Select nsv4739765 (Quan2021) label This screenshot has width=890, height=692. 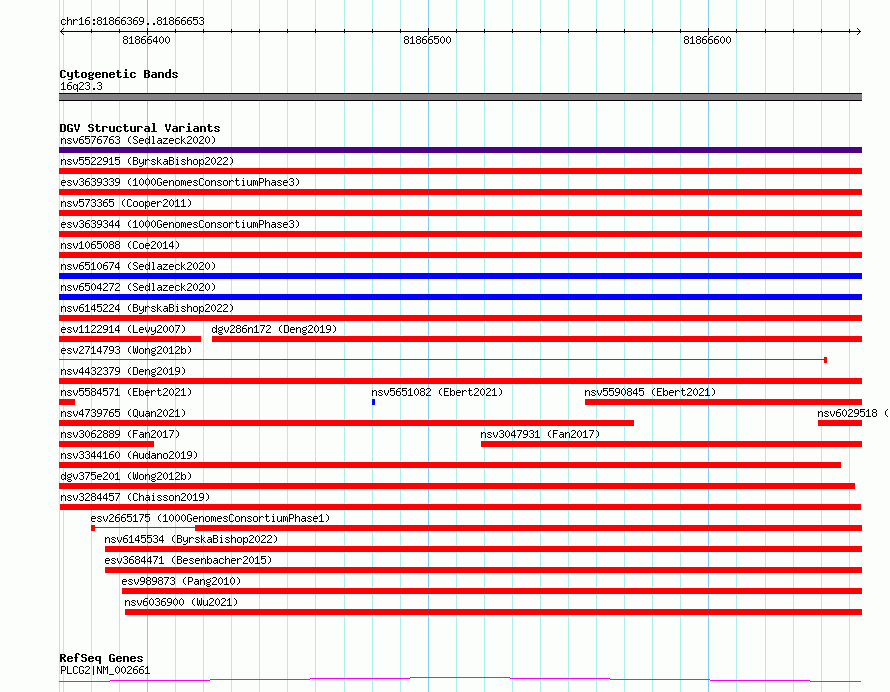123,413
